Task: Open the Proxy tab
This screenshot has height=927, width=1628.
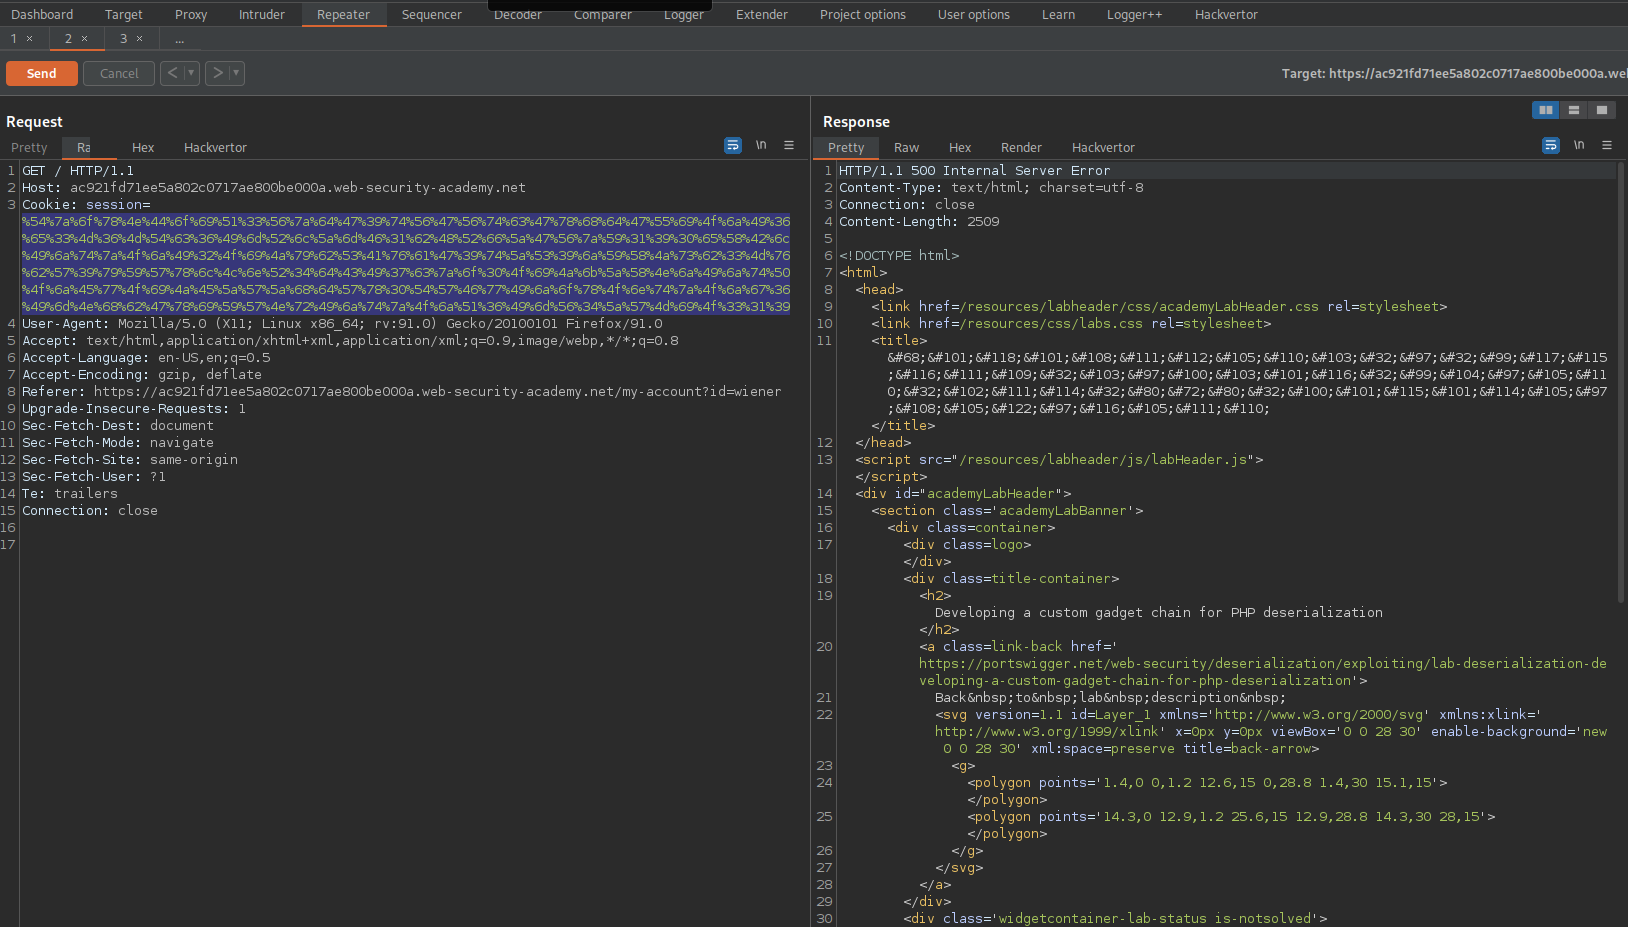Action: click(191, 14)
